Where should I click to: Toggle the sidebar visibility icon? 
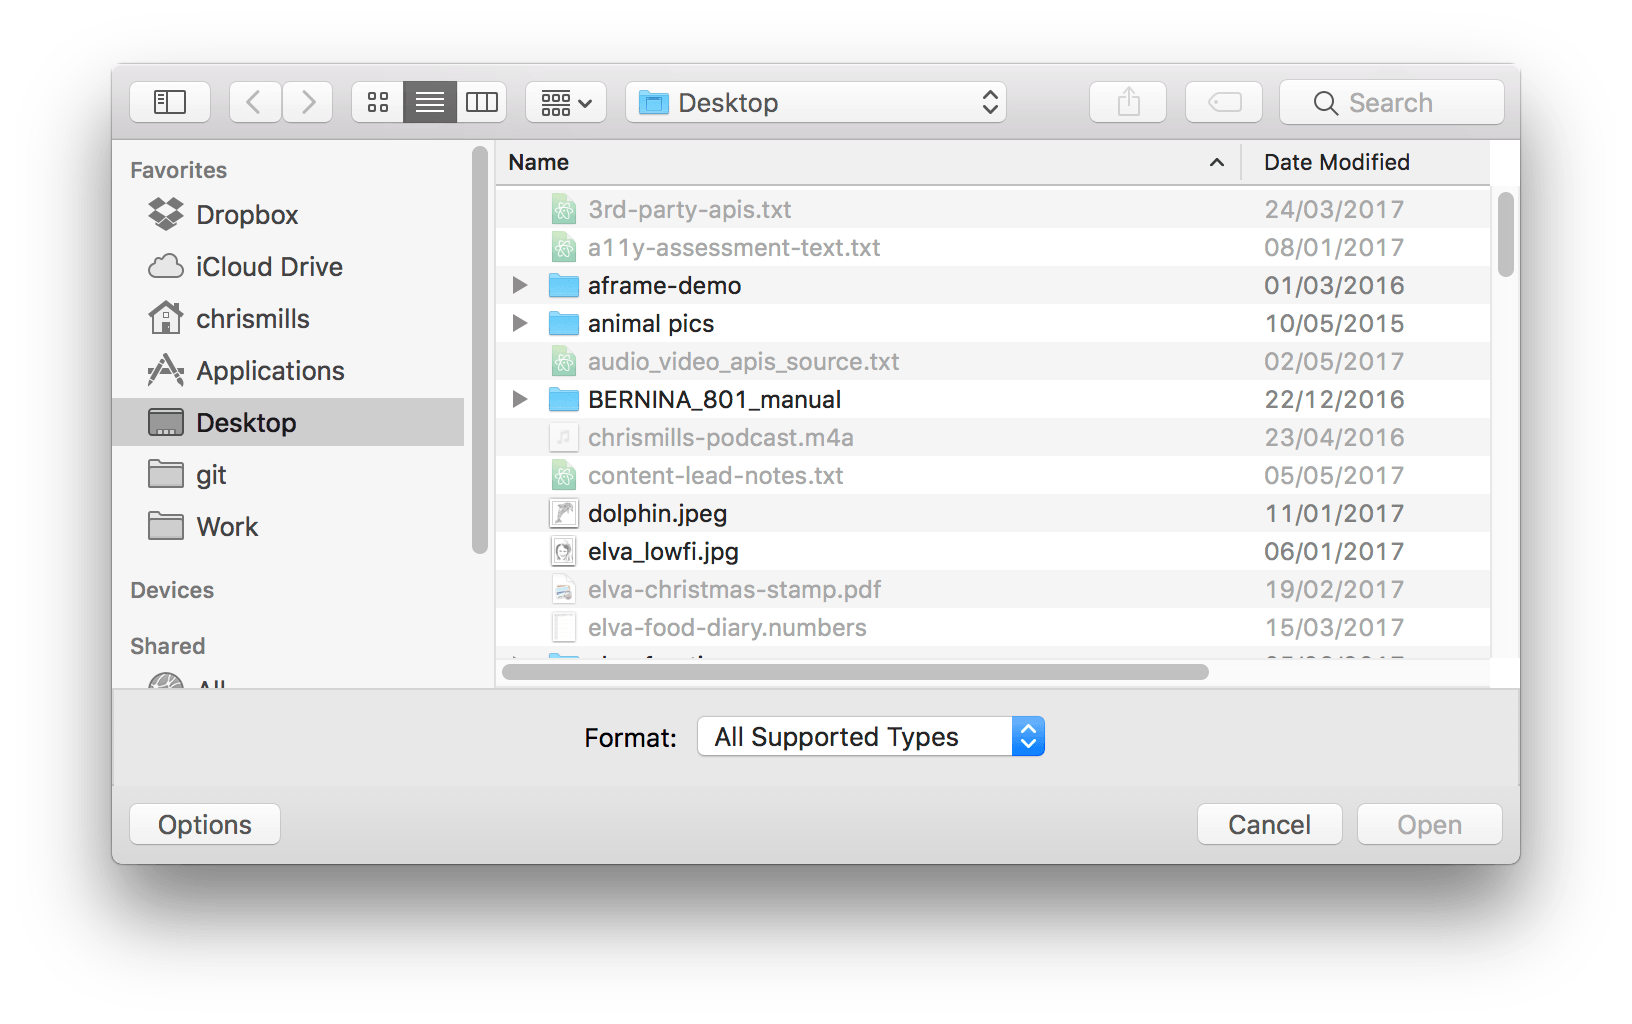170,101
